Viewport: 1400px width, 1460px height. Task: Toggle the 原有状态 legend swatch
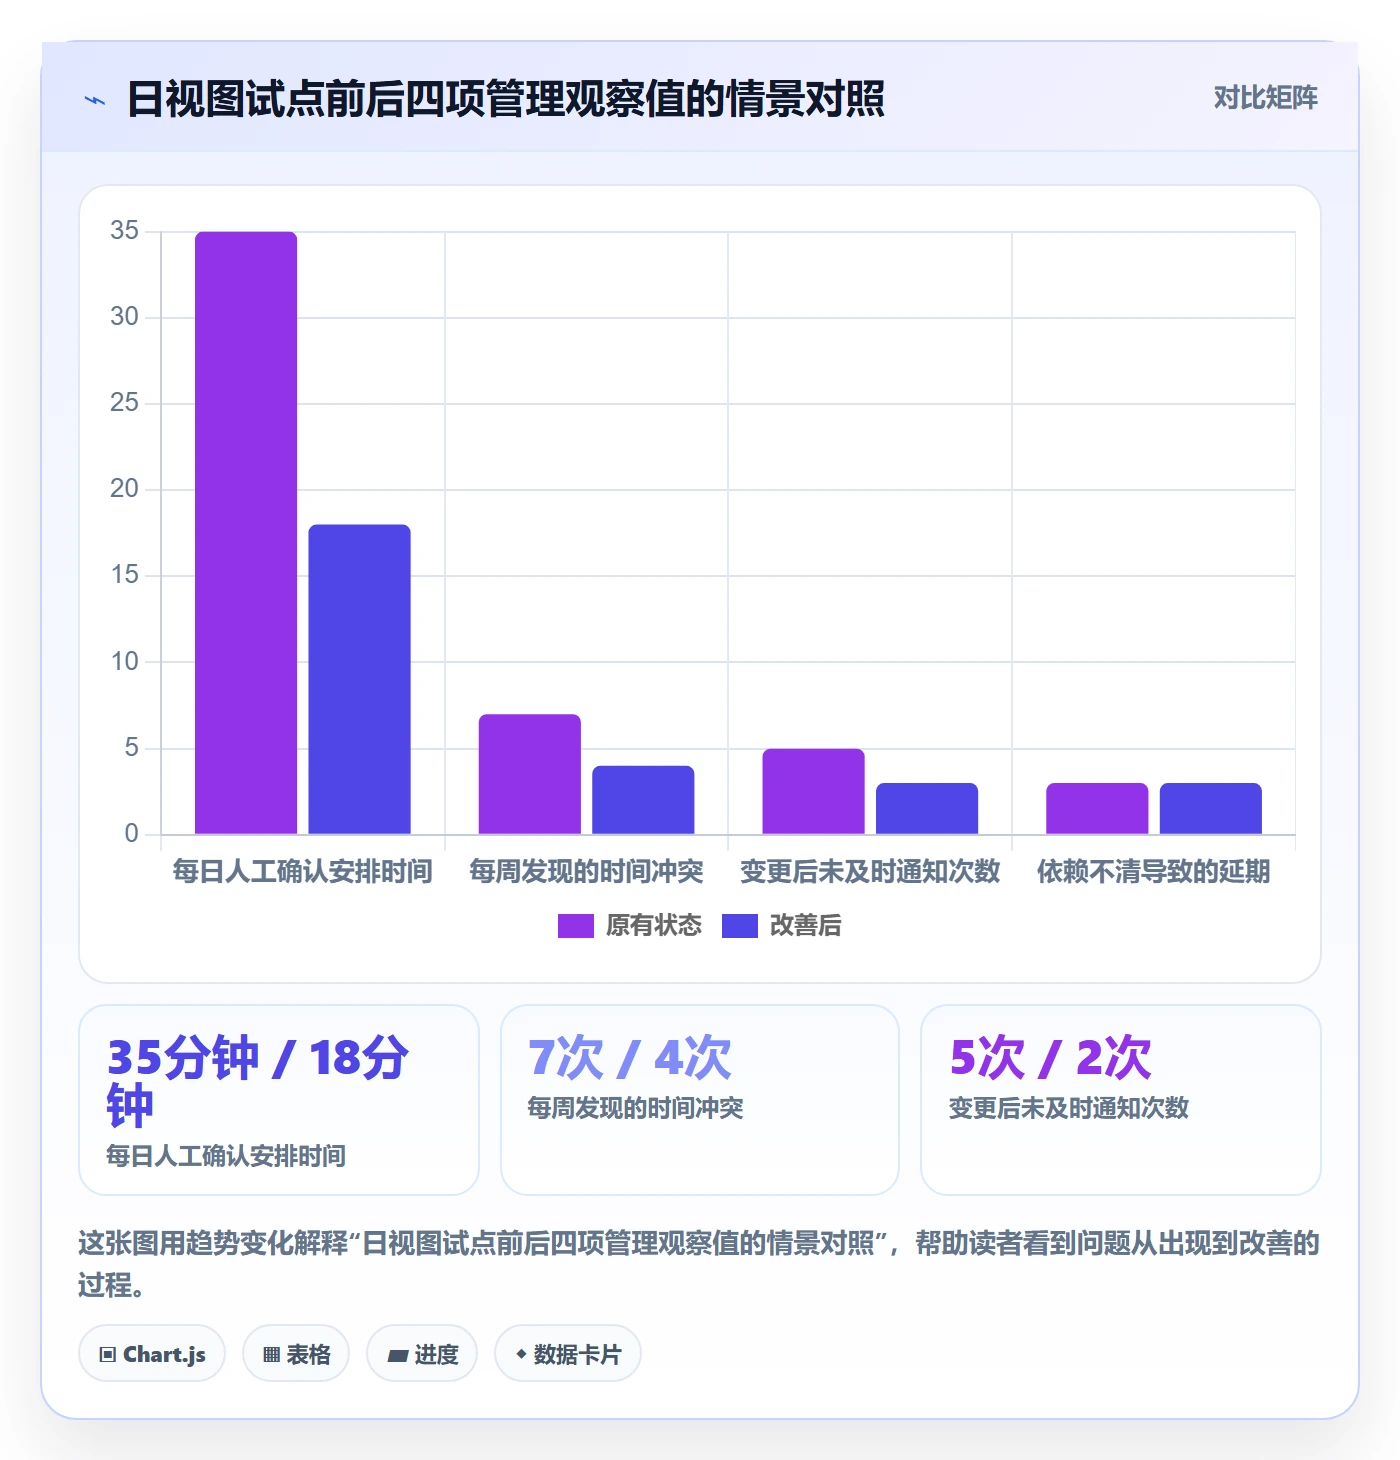[575, 926]
